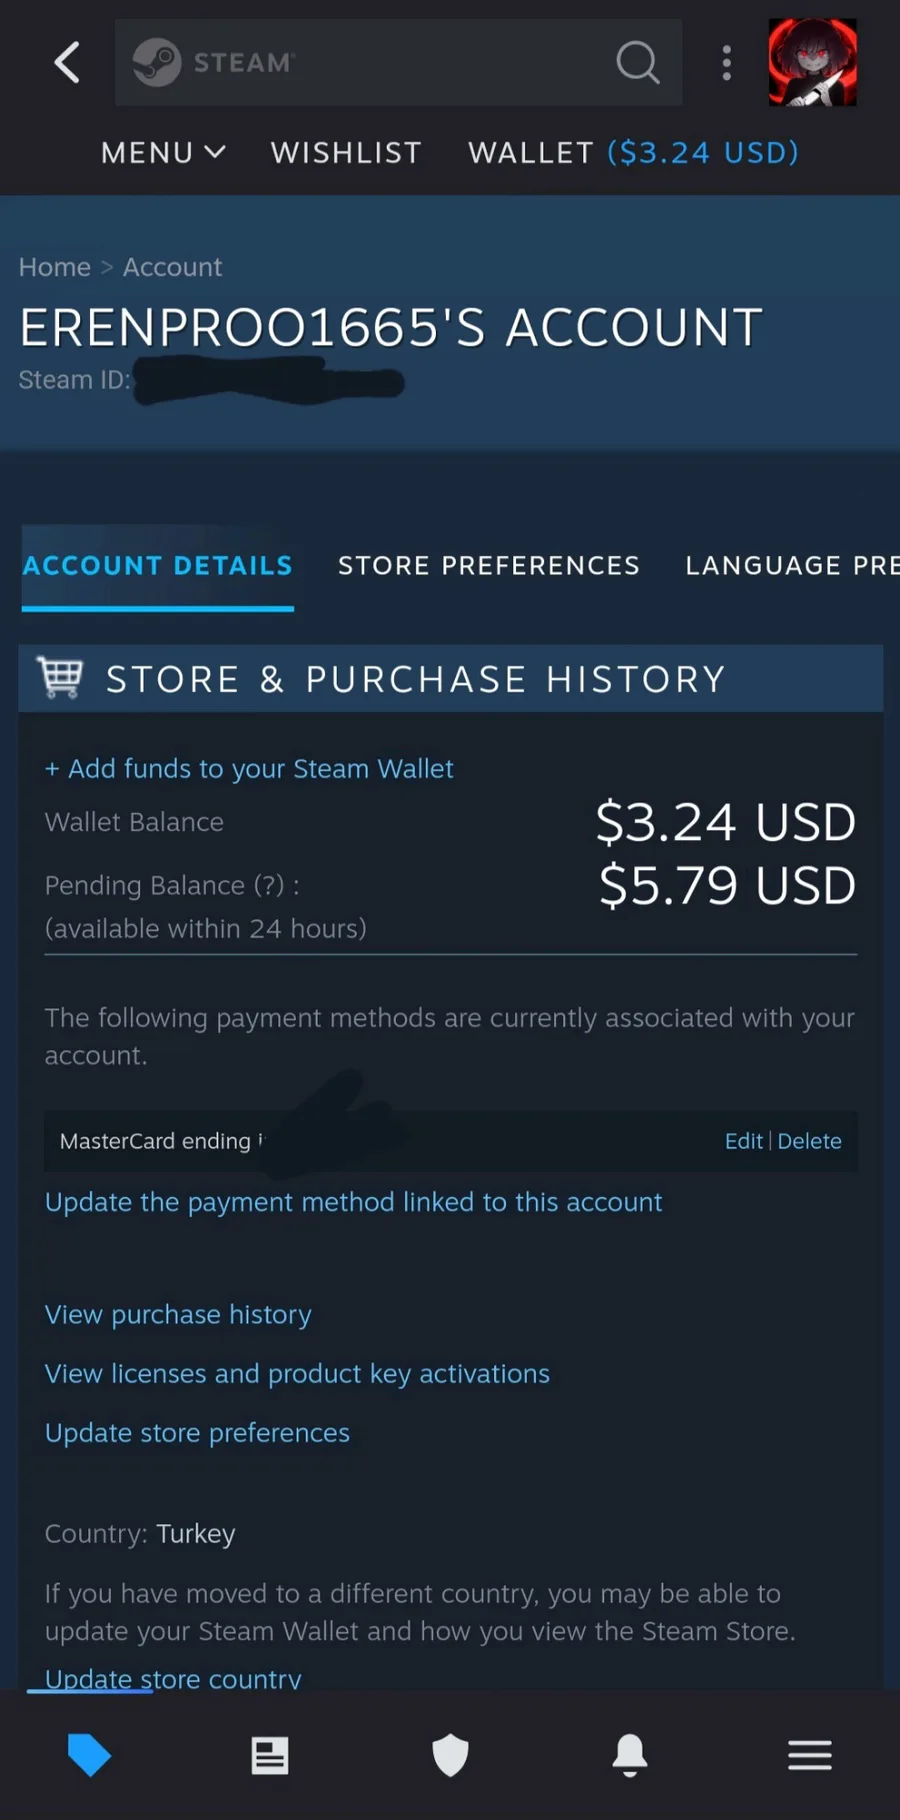
Task: Delete the MasterCard payment method
Action: click(x=809, y=1141)
